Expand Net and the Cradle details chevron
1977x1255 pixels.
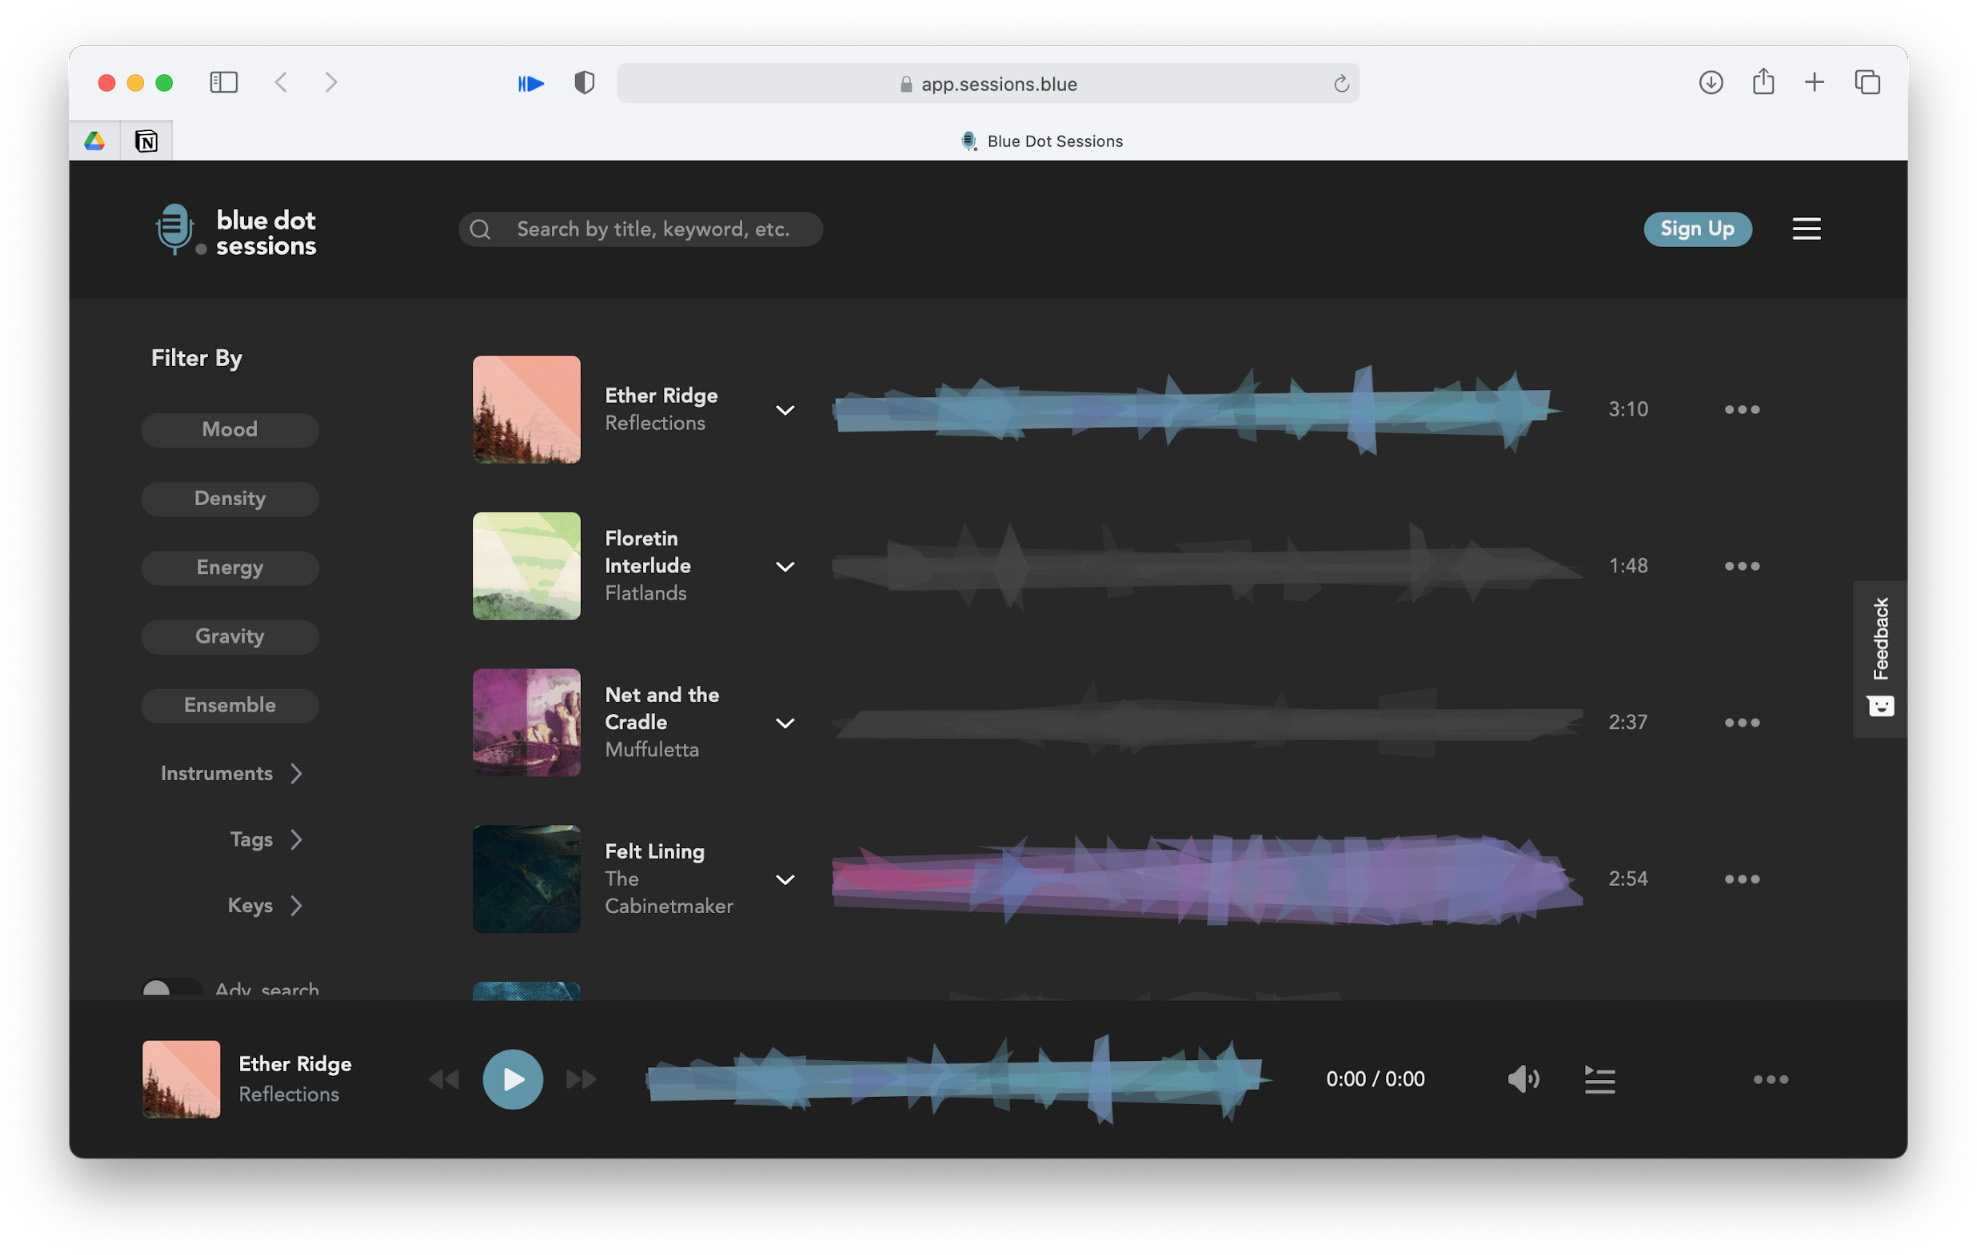[x=785, y=723]
